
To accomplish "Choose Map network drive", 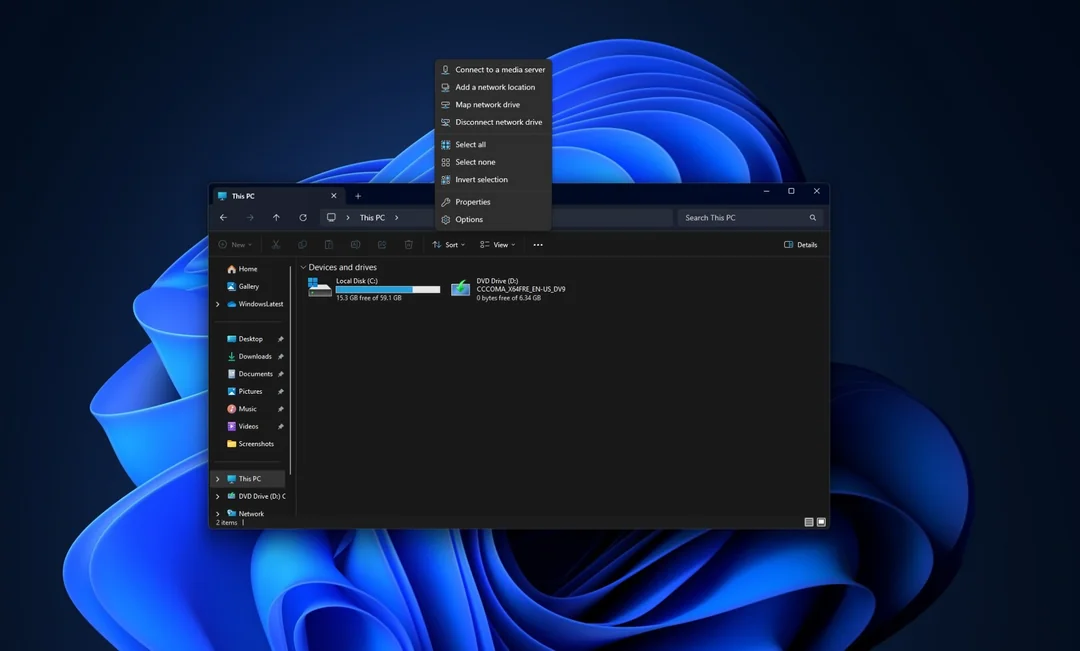I will pyautogui.click(x=493, y=105).
